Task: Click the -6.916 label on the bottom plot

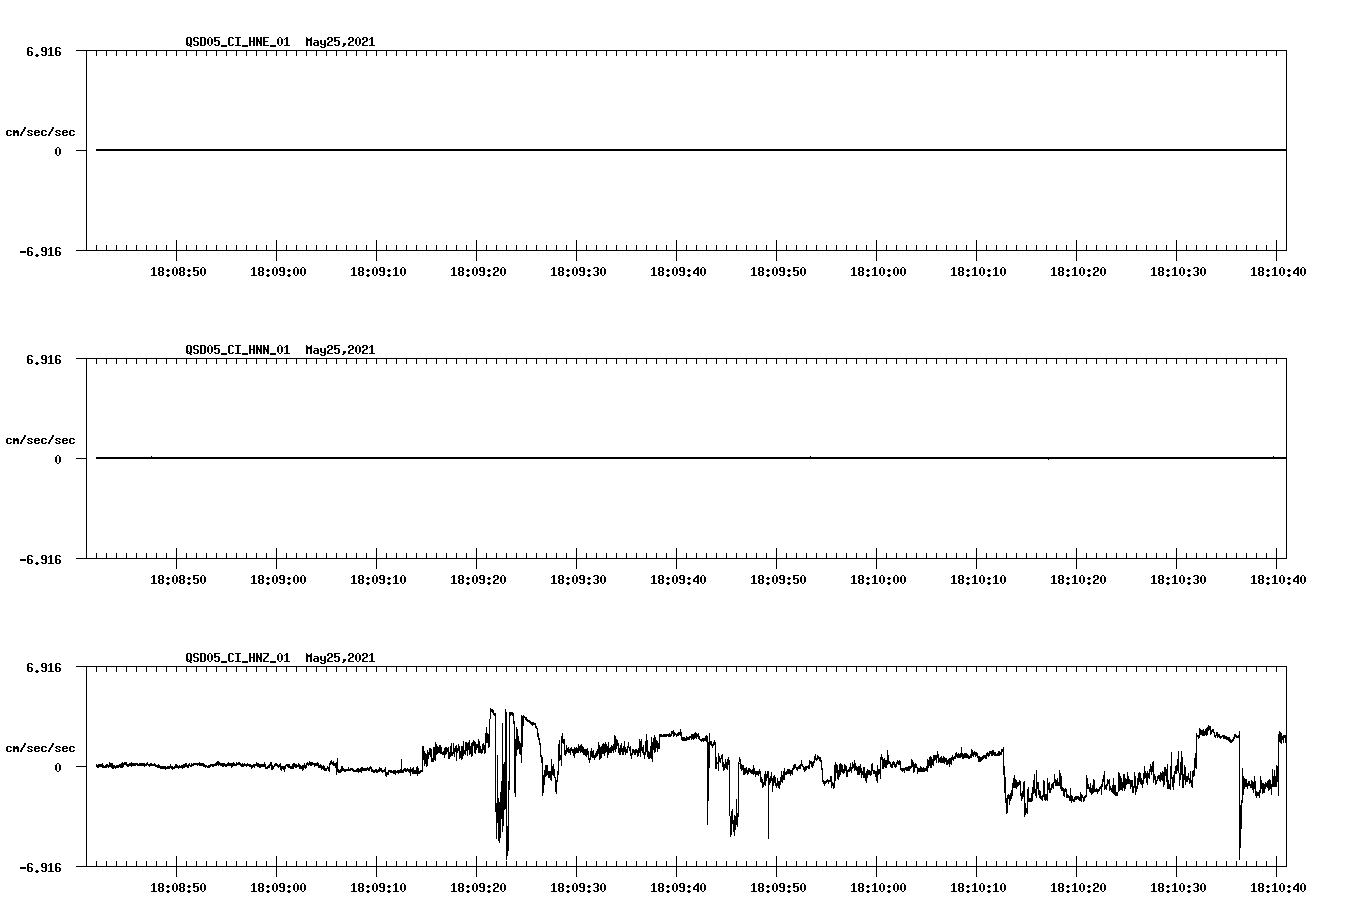Action: [40, 867]
